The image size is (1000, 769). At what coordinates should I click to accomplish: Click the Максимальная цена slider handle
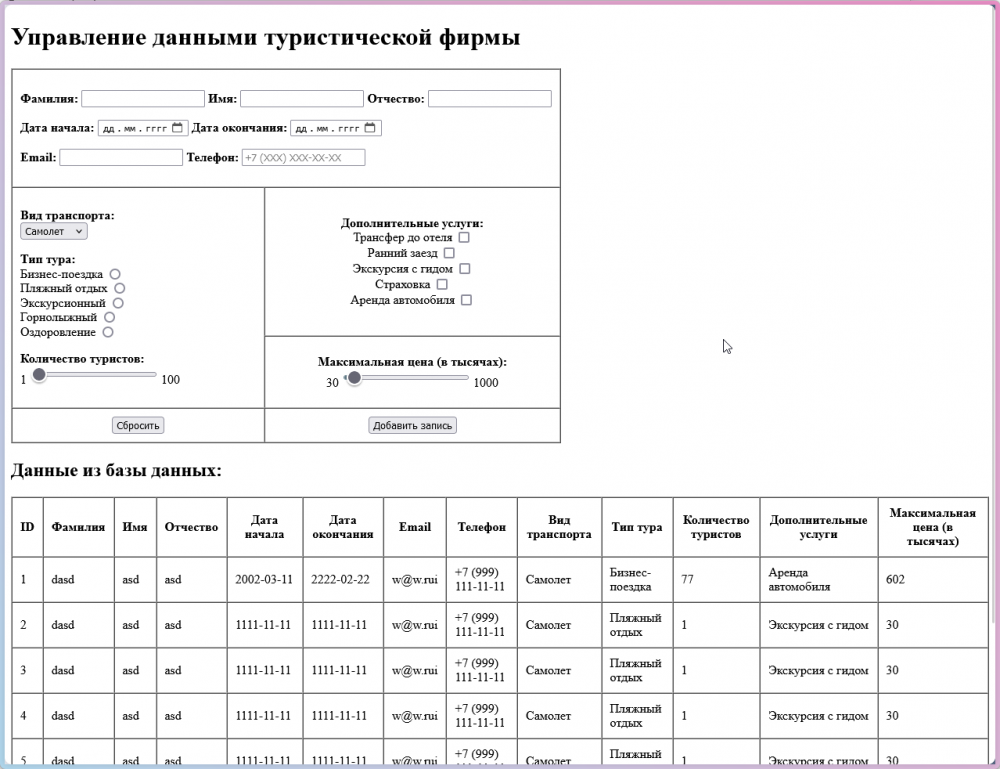click(x=354, y=378)
